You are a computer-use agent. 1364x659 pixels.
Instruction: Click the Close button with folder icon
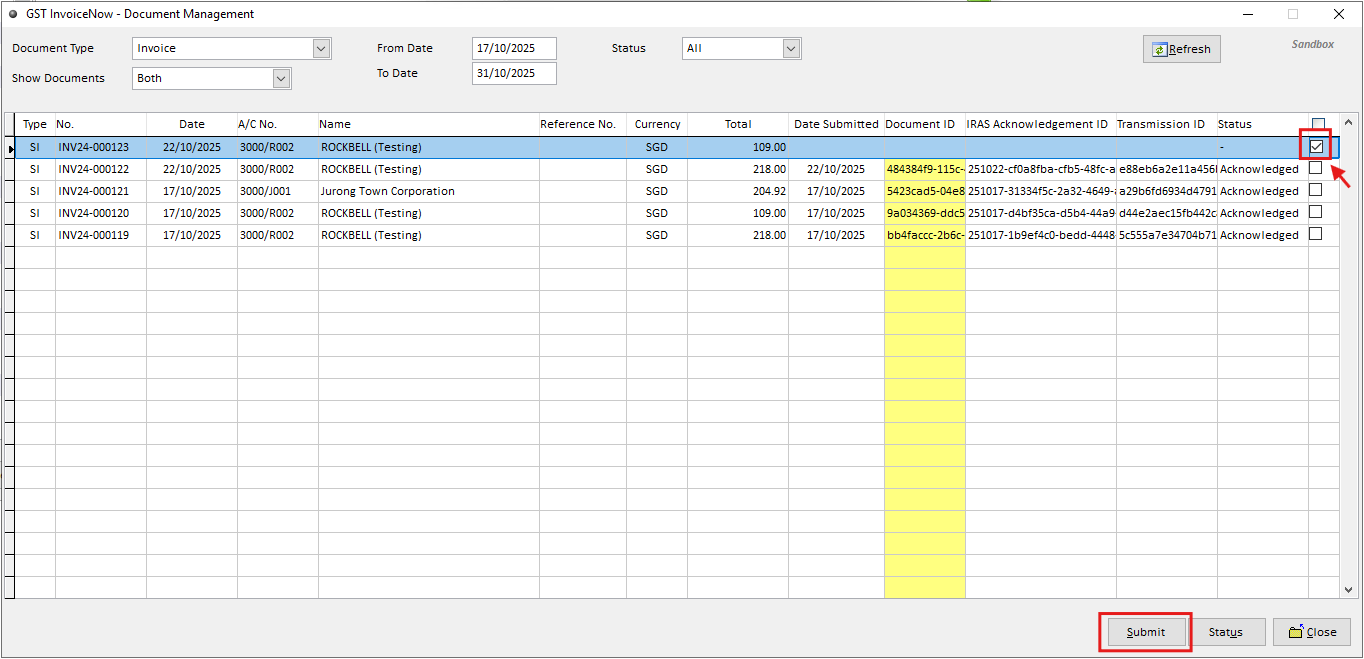[1312, 632]
